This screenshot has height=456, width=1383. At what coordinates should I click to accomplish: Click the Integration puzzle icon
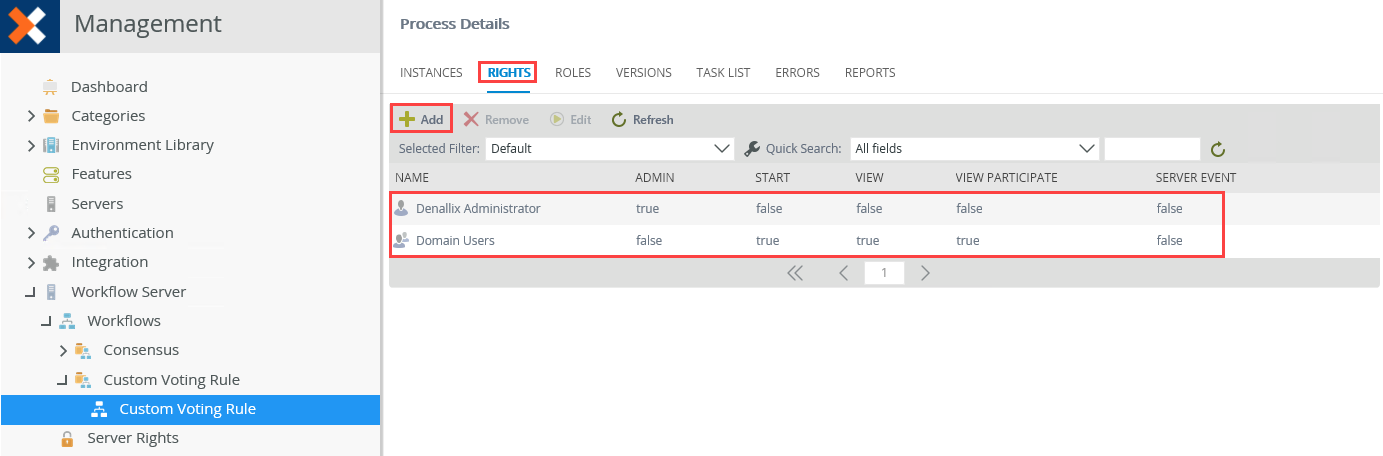(51, 262)
